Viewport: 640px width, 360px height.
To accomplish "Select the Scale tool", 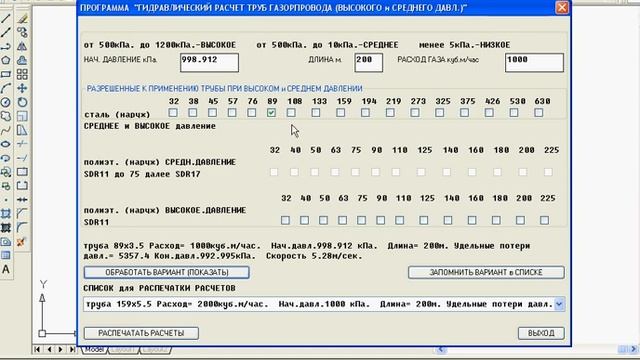I will [22, 116].
